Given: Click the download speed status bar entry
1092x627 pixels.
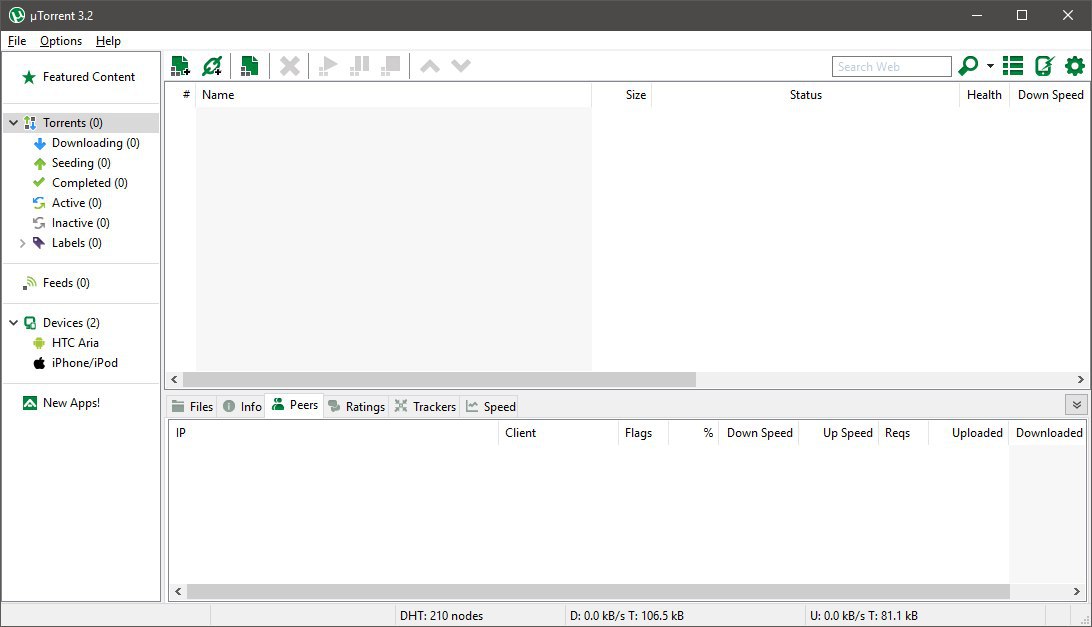Looking at the screenshot, I should coord(627,616).
